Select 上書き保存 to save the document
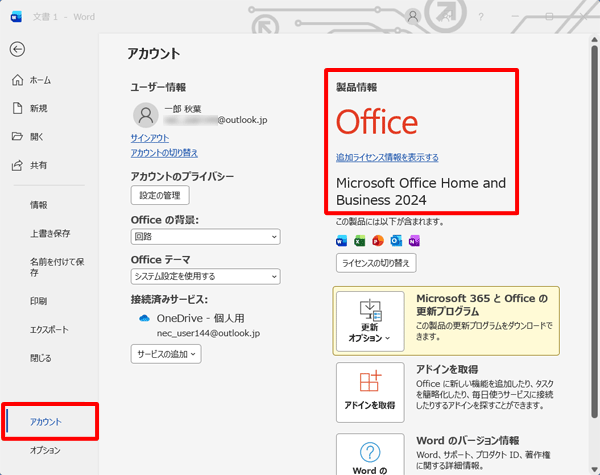The image size is (600, 475). tap(50, 233)
